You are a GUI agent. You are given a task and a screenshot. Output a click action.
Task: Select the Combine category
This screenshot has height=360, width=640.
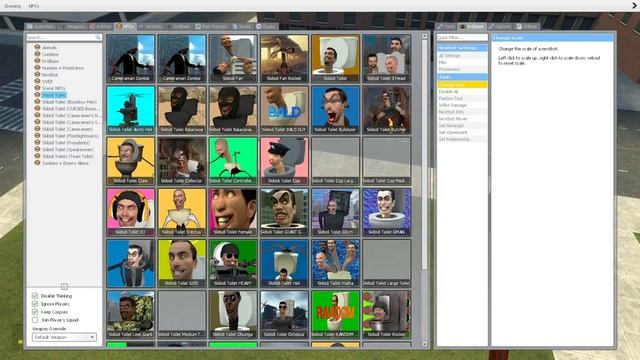tap(50, 54)
